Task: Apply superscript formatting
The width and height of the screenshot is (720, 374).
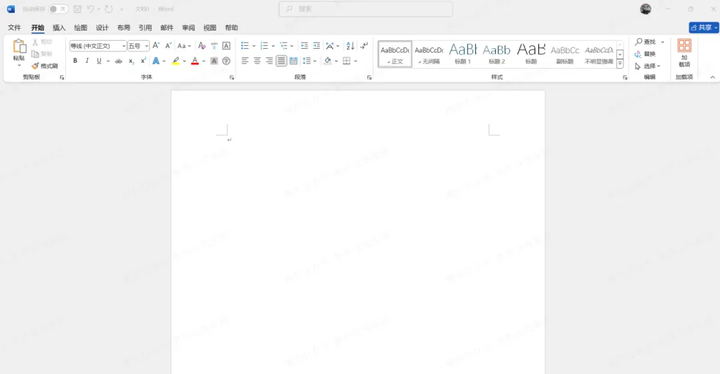Action: (143, 61)
